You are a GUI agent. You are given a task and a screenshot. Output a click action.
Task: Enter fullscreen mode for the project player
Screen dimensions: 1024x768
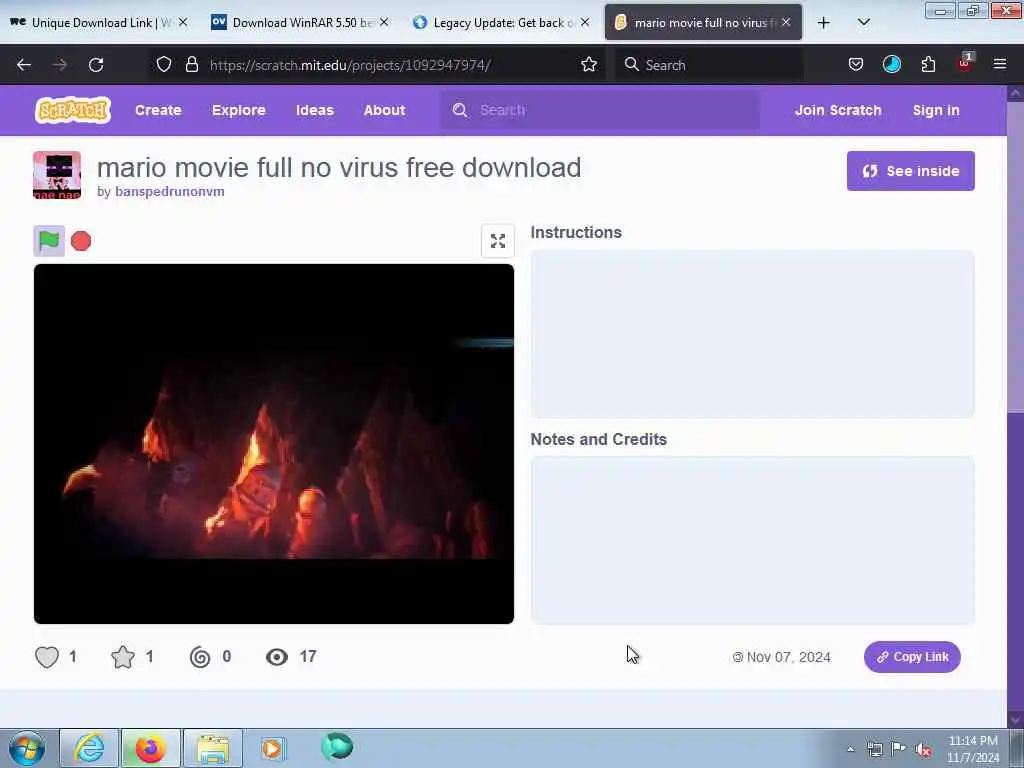click(498, 241)
